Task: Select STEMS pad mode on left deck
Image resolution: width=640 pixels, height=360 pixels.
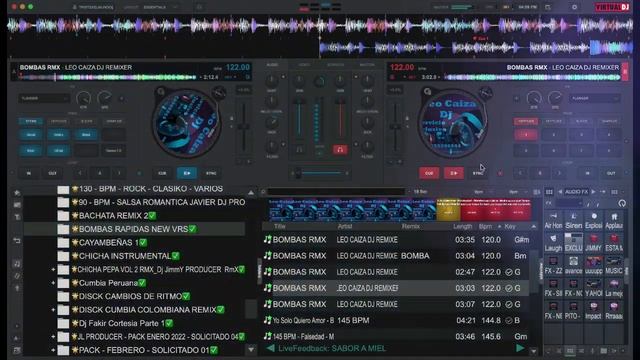Action: tap(31, 121)
